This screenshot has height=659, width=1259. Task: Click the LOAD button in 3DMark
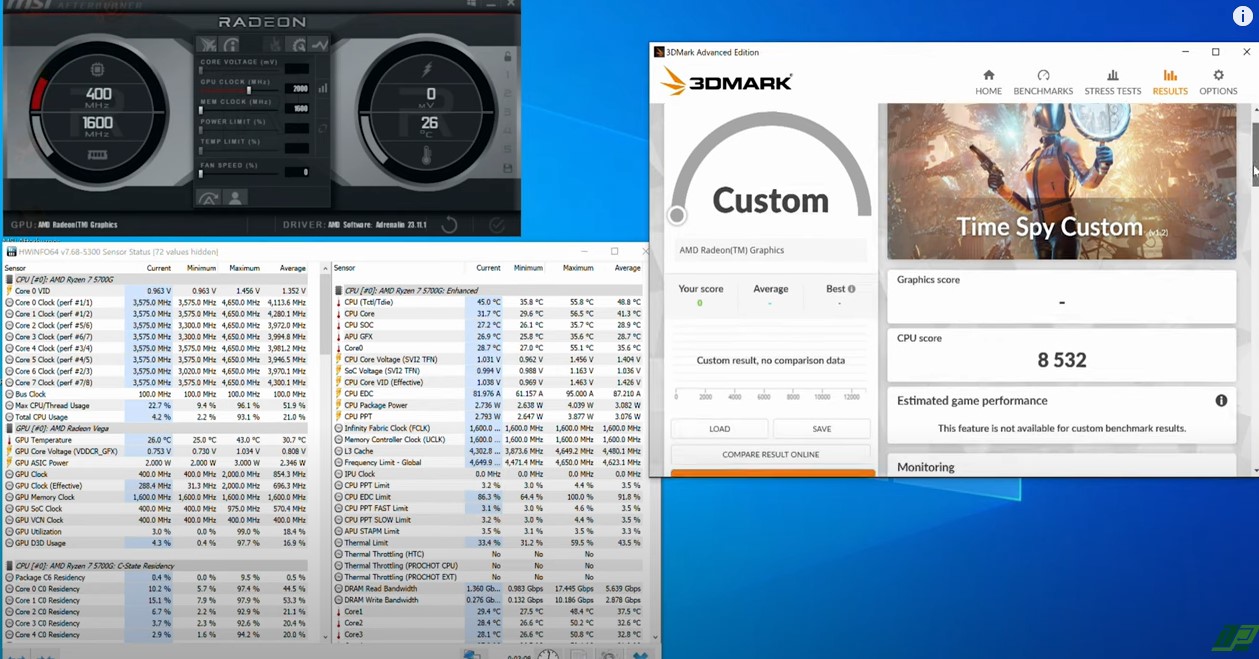[719, 428]
